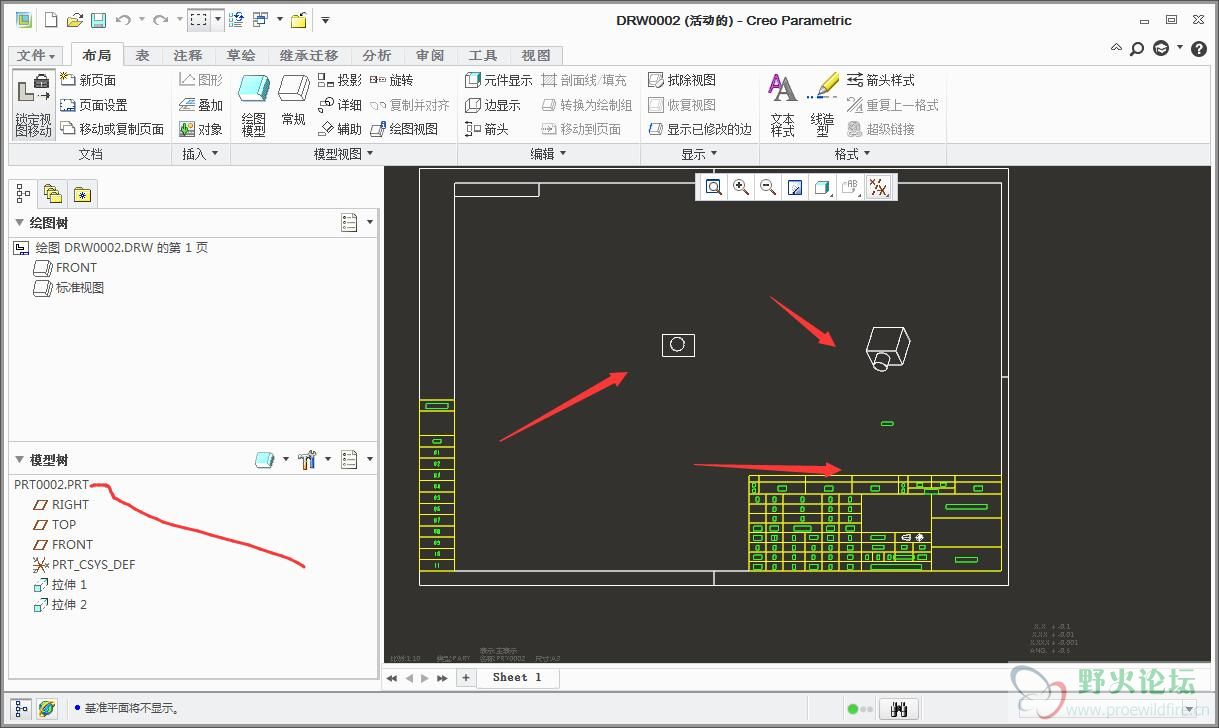Insert a 投影 projection view
The image size is (1219, 728).
pos(340,80)
